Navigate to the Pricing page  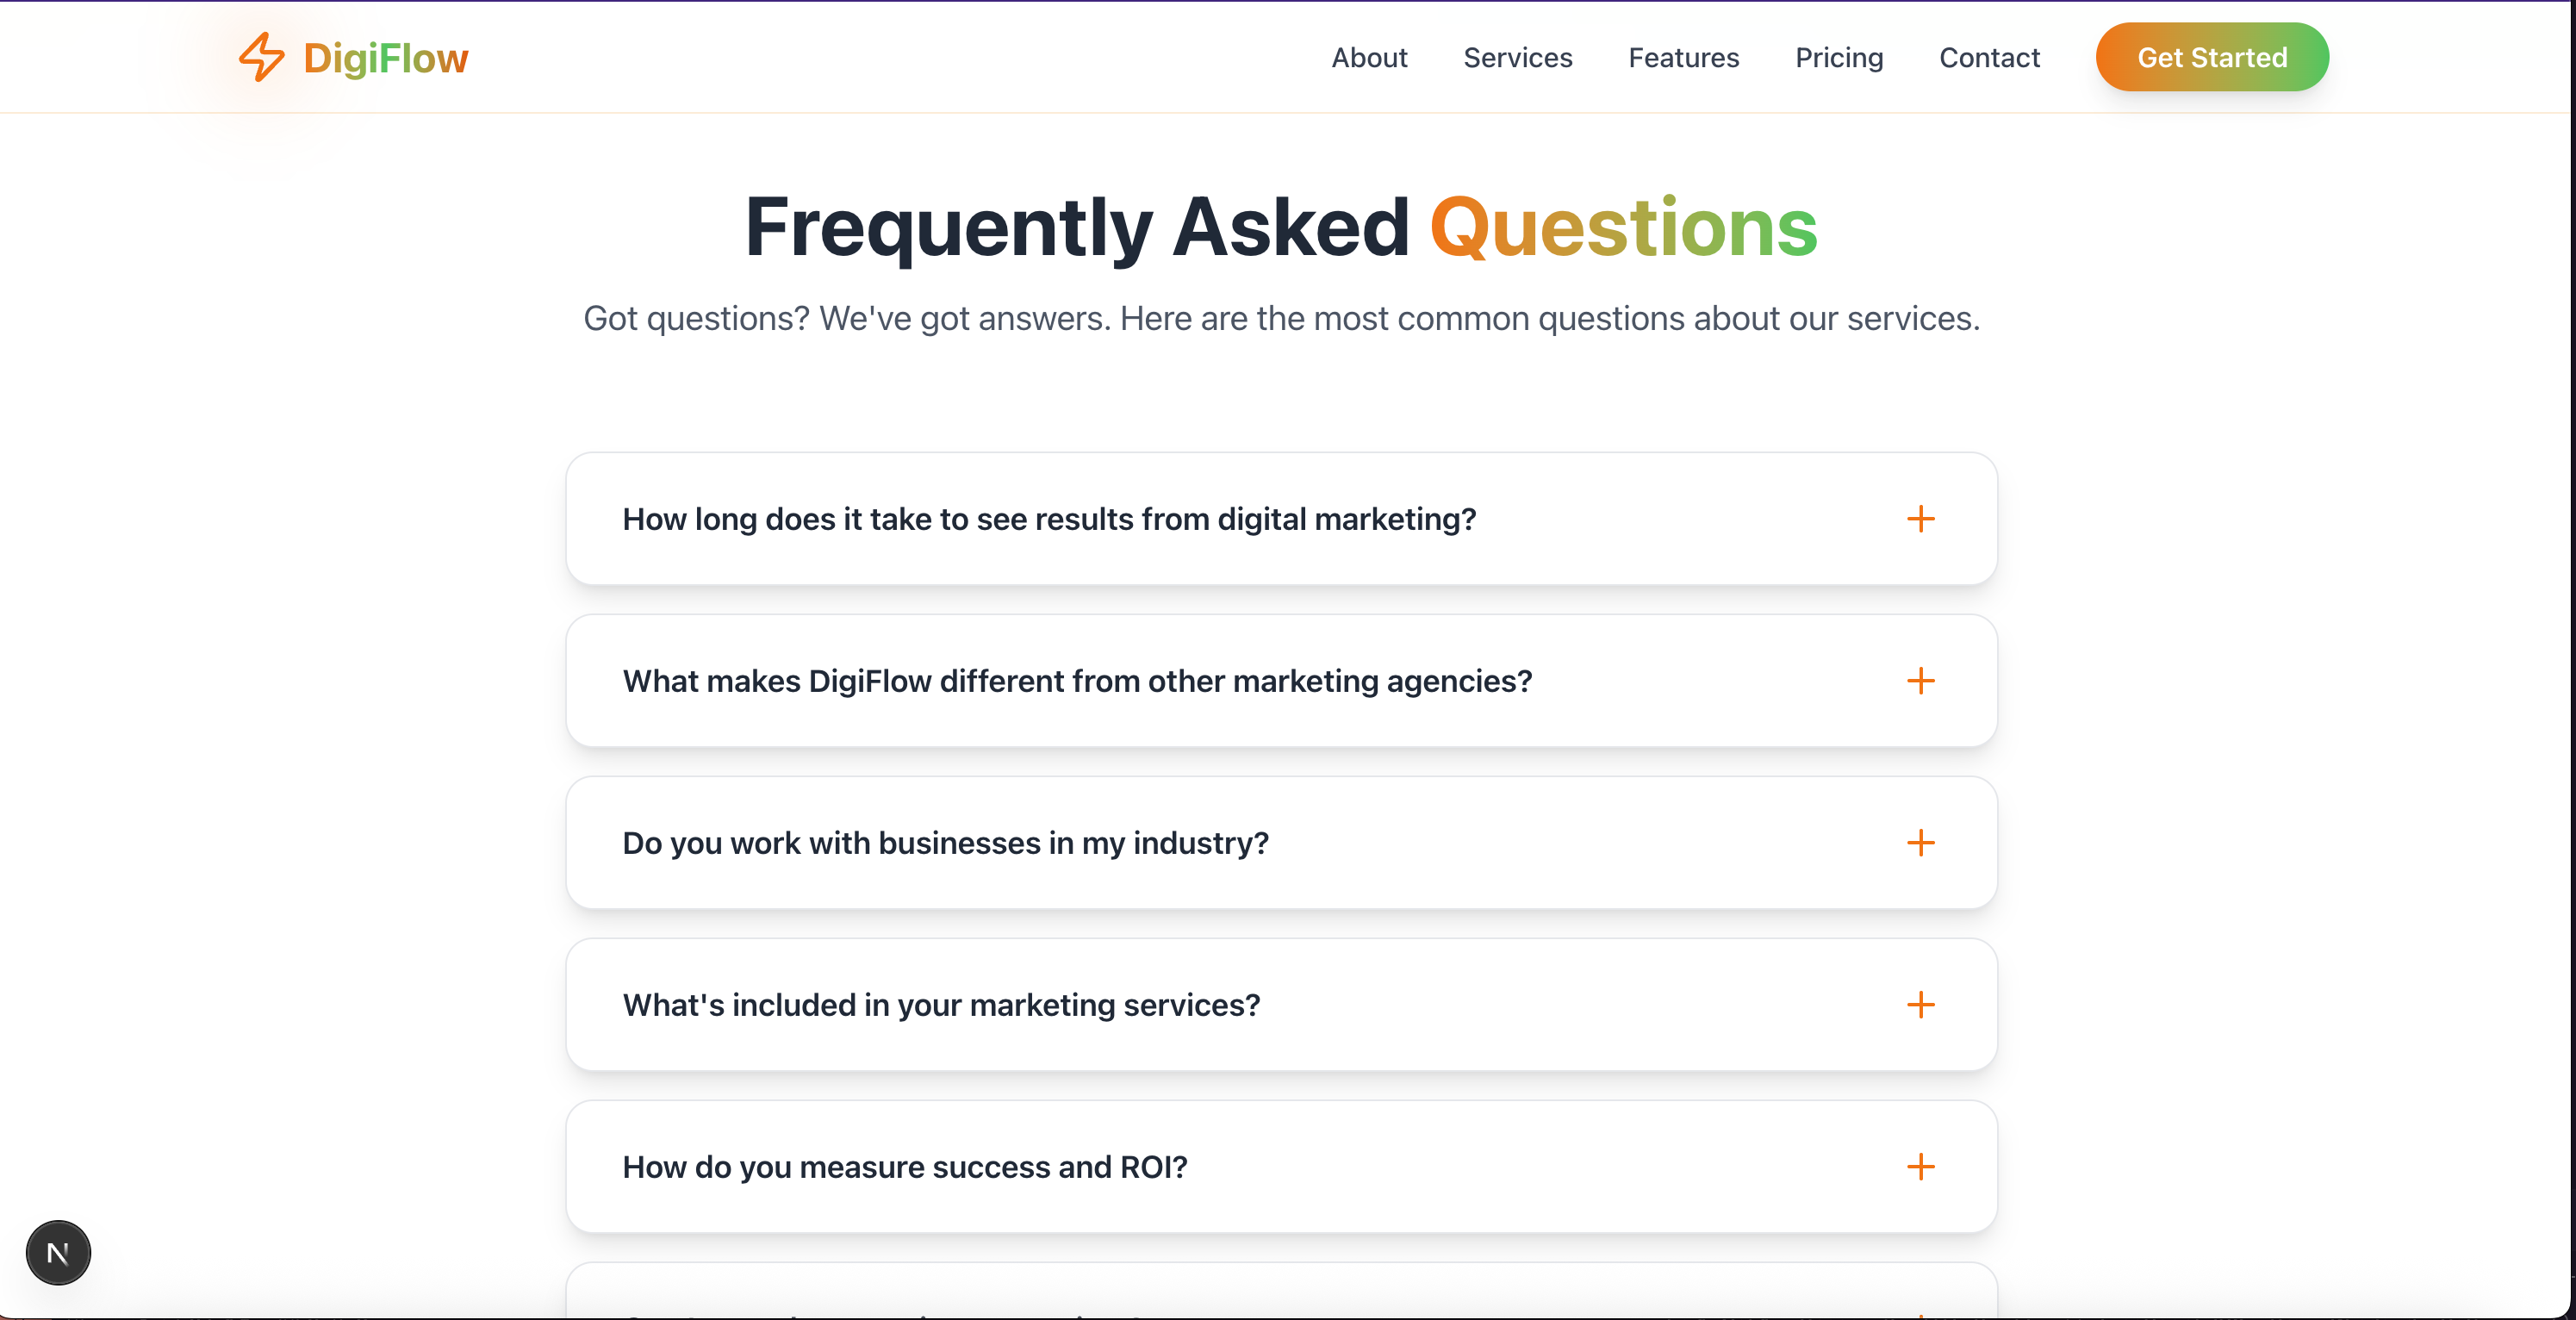(x=1838, y=58)
